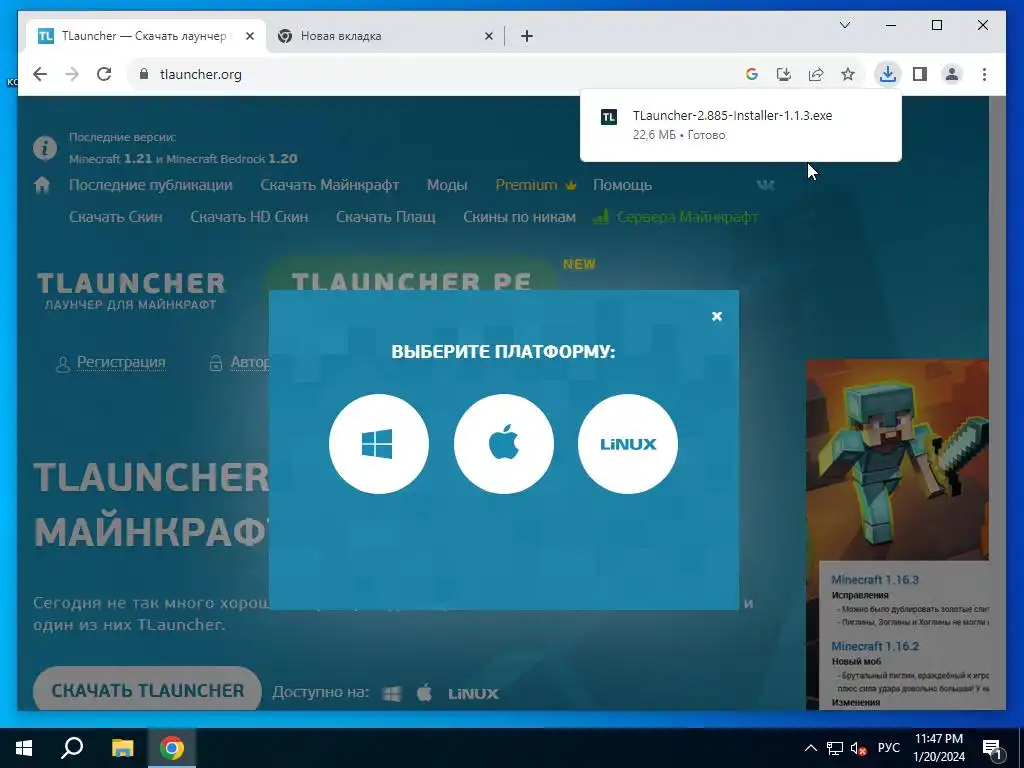Open Minecraft 1.16.2 news link

click(874, 646)
